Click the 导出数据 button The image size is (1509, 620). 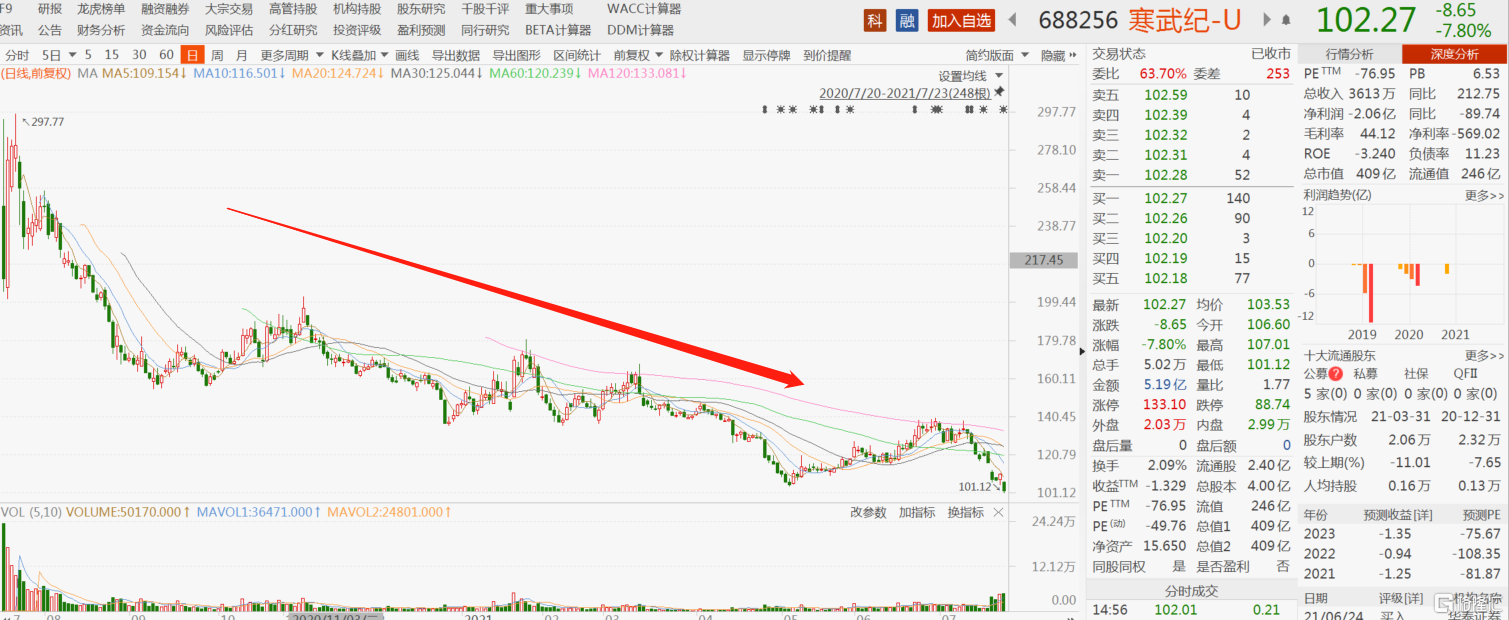pyautogui.click(x=456, y=56)
